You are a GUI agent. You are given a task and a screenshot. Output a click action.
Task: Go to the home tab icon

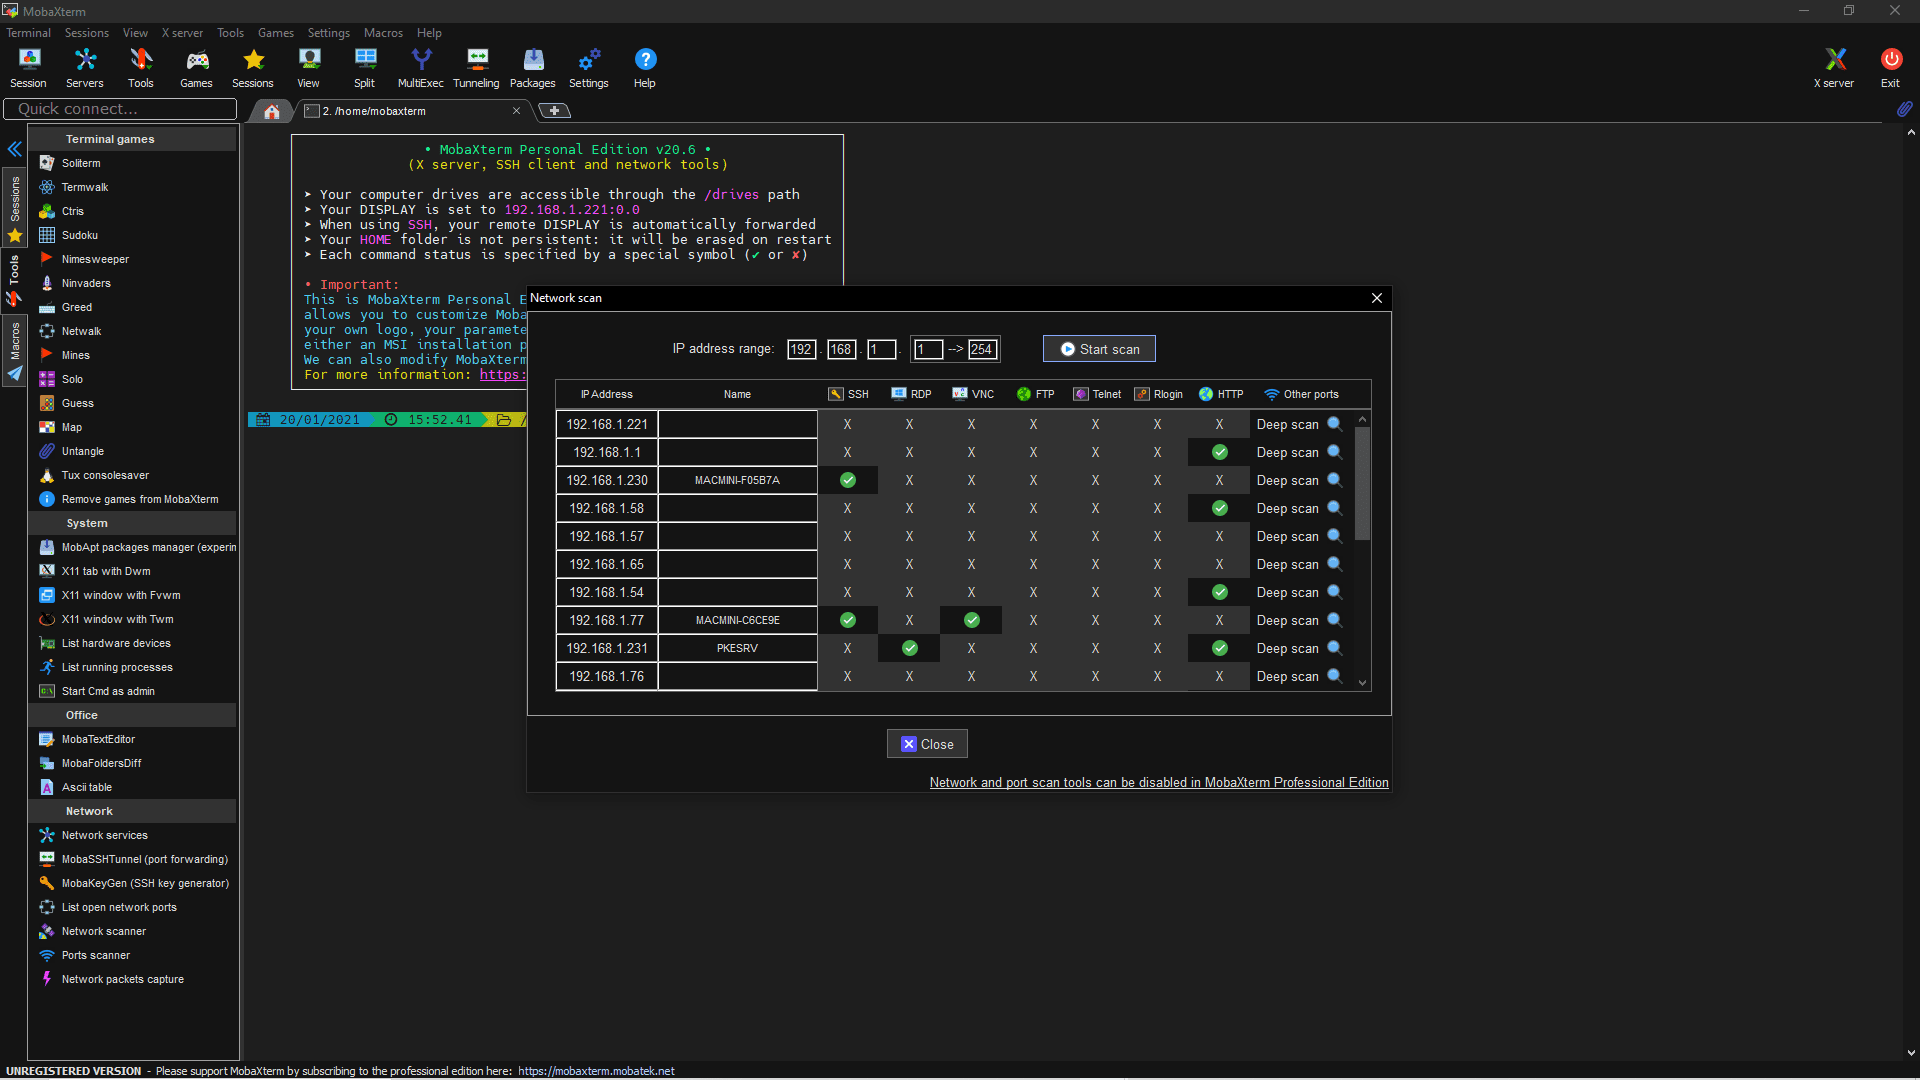click(x=272, y=111)
